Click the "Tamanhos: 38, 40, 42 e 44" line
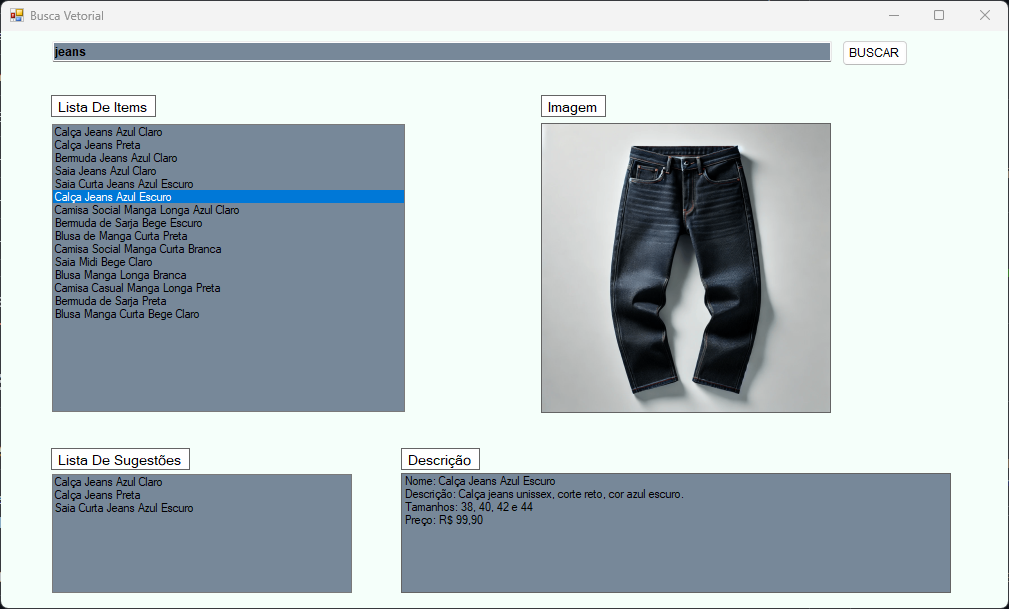Viewport: 1009px width, 609px height. (x=468, y=507)
